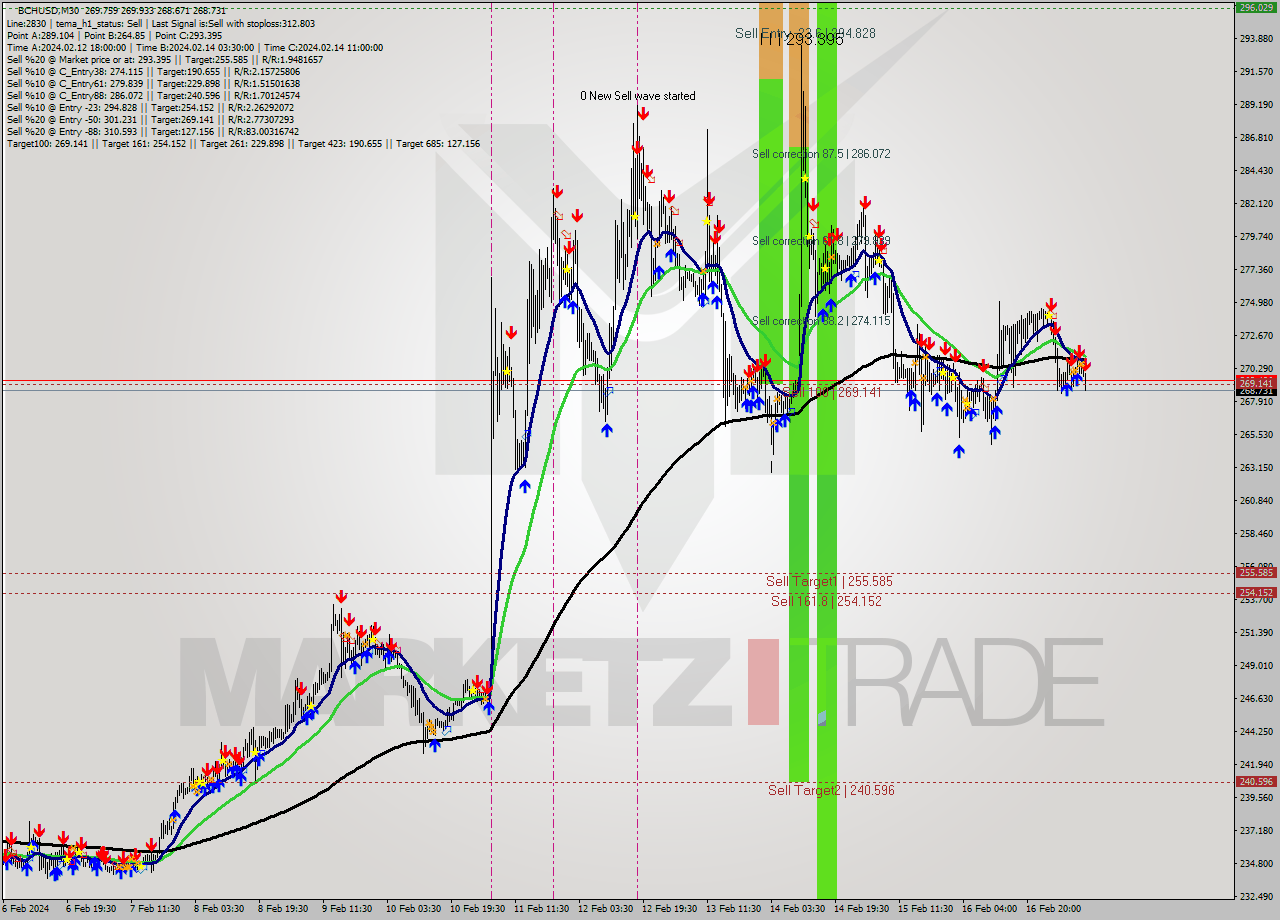
Task: Click the red 254.152 price tag on axis
Action: [x=1256, y=593]
